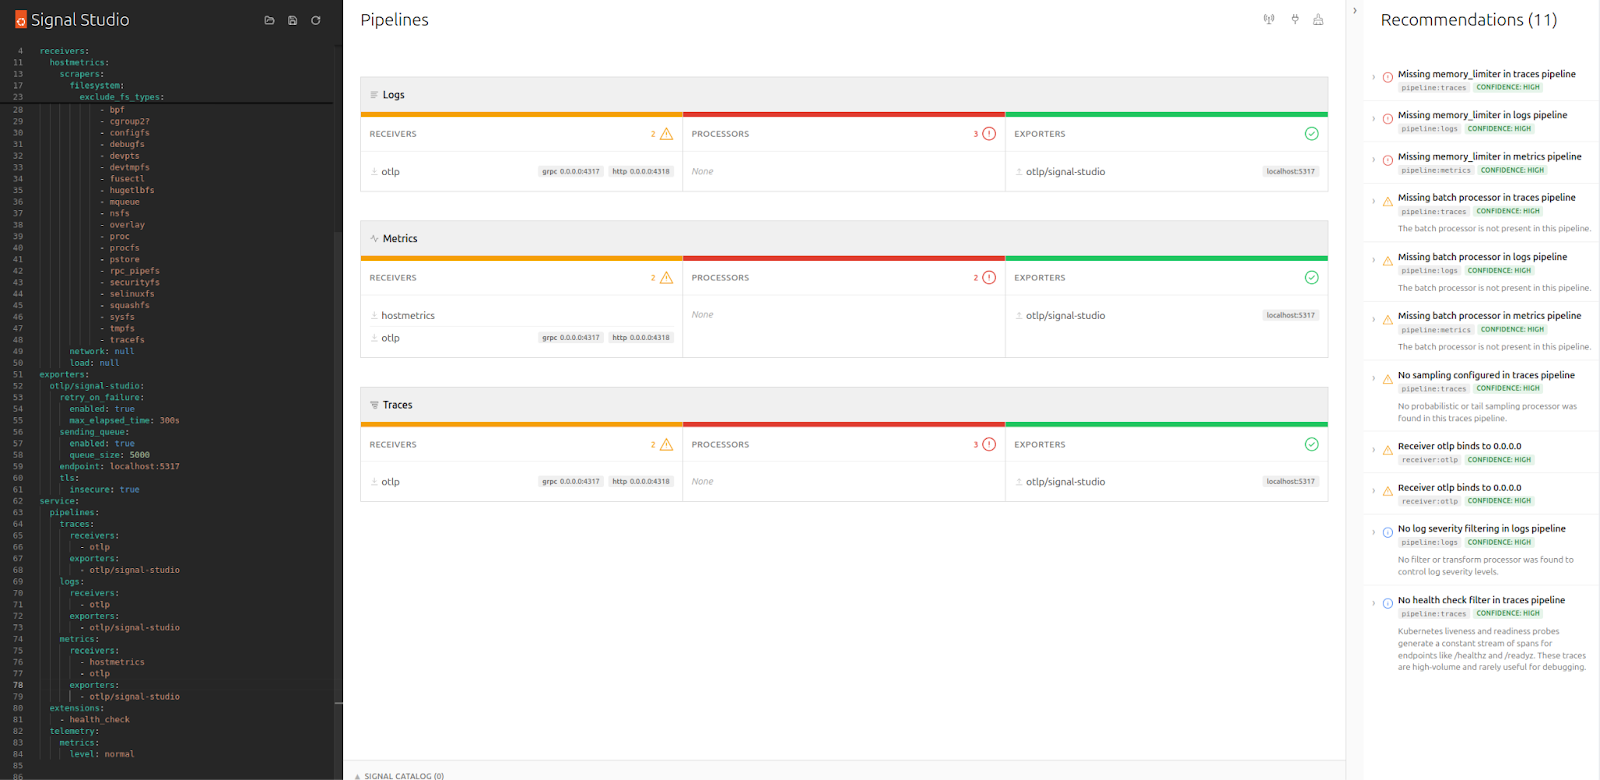Click warning icon of No sampling configured recommendation
This screenshot has width=1600, height=780.
(x=1388, y=380)
